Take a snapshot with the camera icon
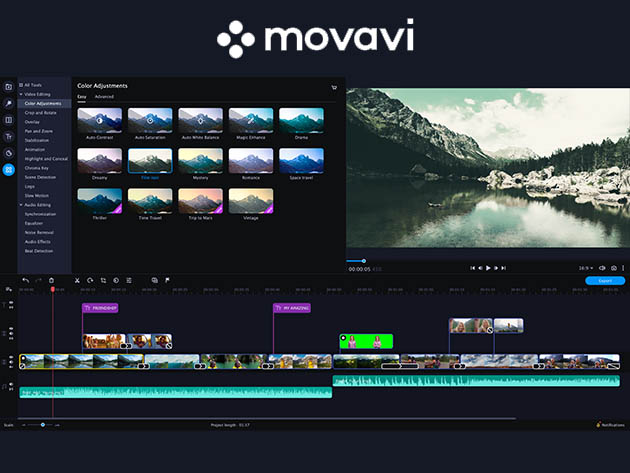This screenshot has height=473, width=630. (614, 268)
